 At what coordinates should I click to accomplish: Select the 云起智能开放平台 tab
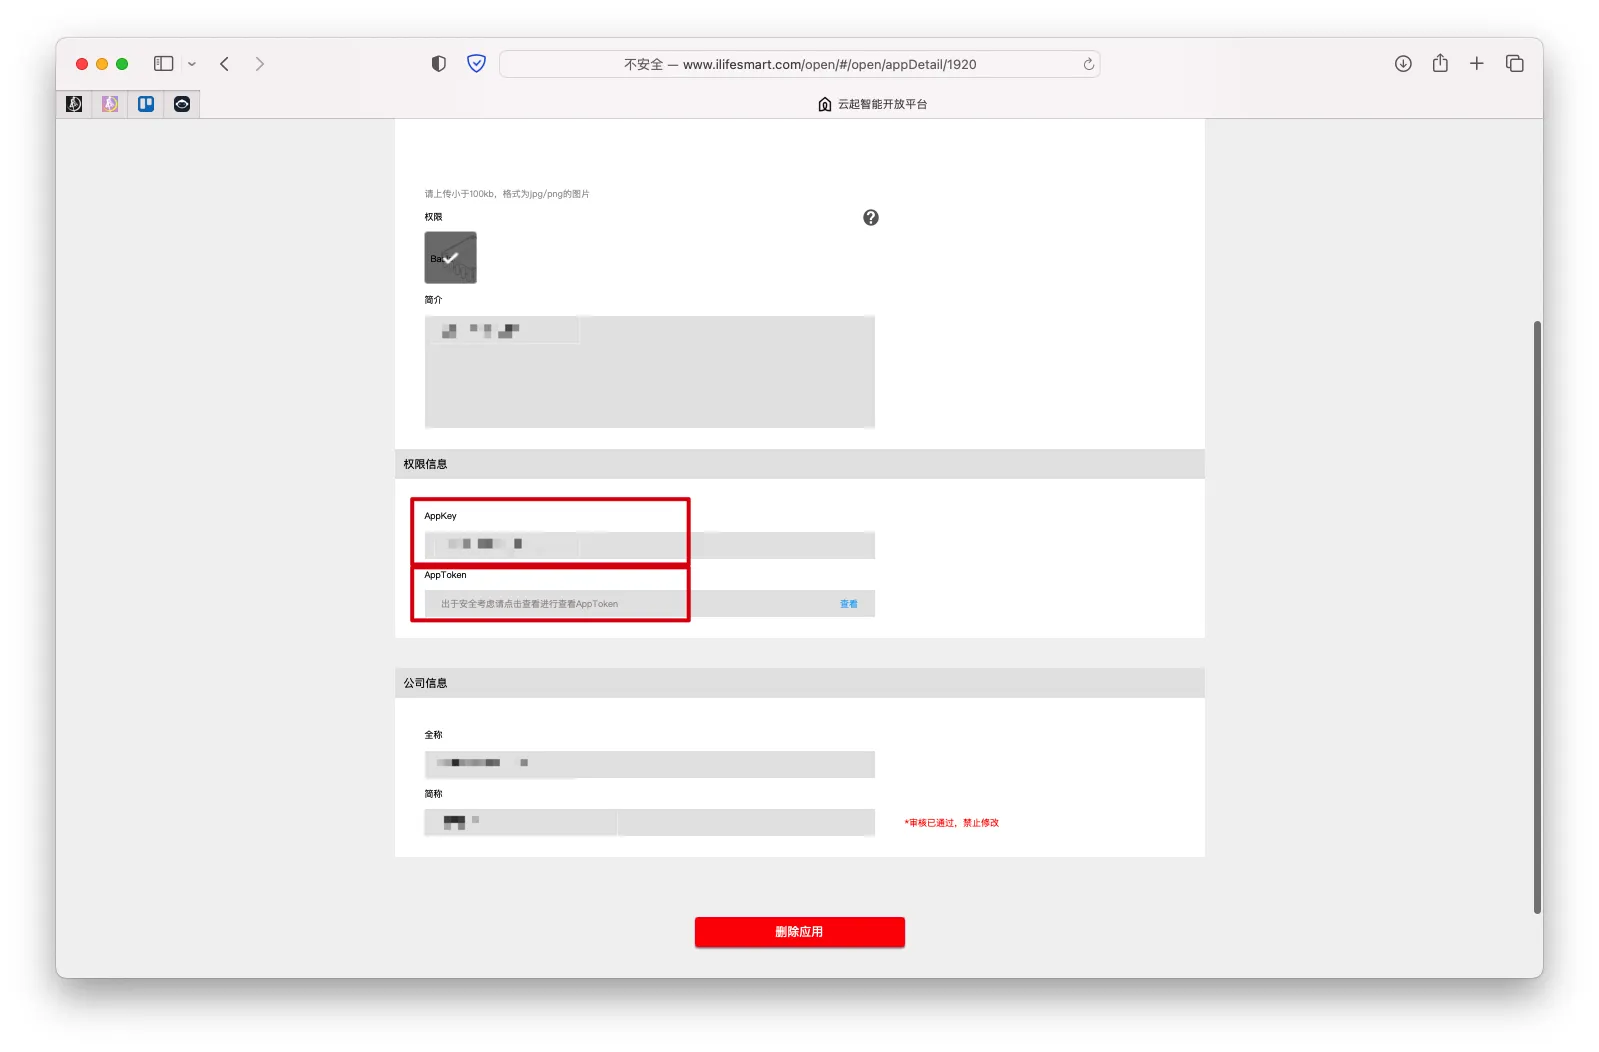click(872, 104)
